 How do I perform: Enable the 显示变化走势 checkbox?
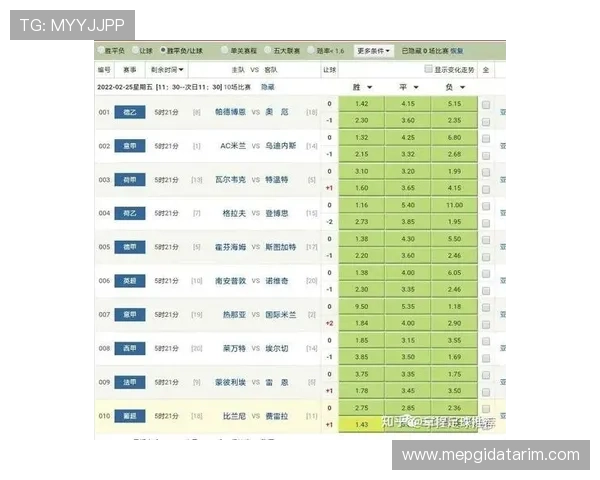pos(429,69)
